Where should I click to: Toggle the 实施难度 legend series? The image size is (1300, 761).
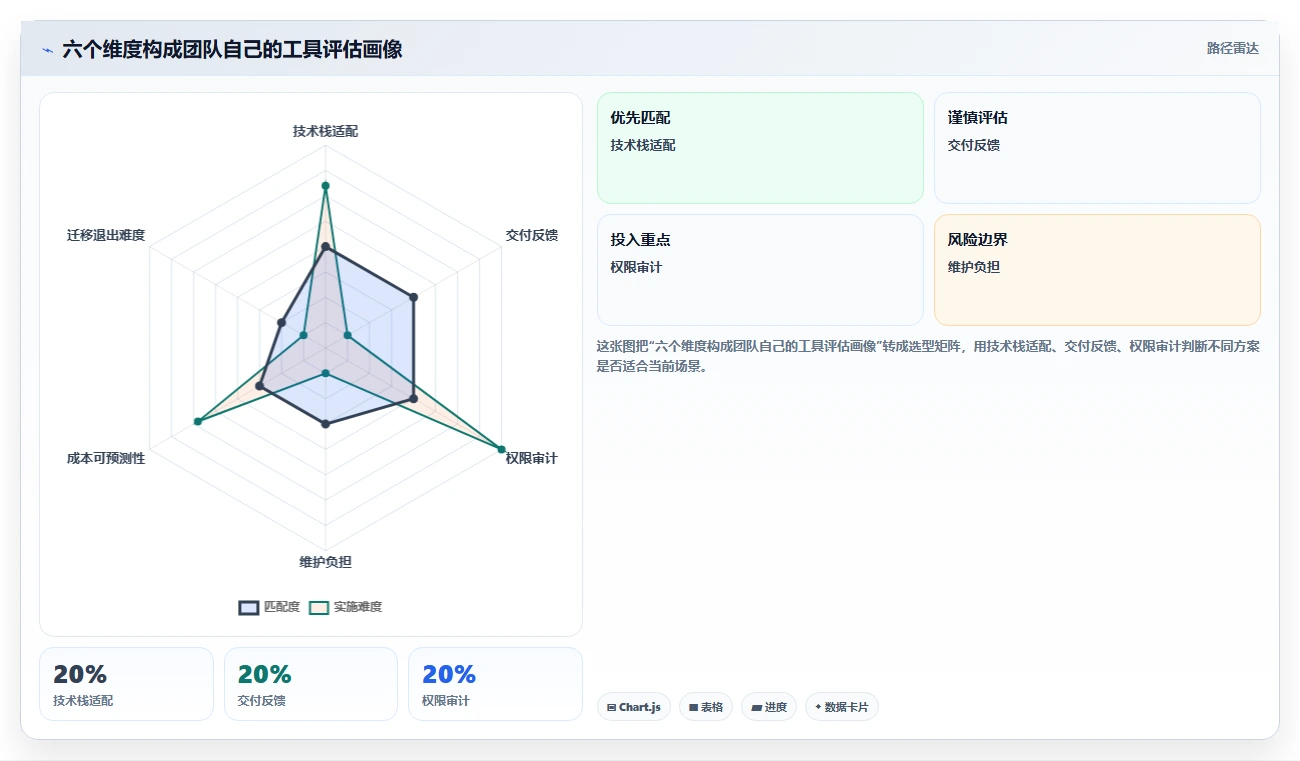[346, 607]
